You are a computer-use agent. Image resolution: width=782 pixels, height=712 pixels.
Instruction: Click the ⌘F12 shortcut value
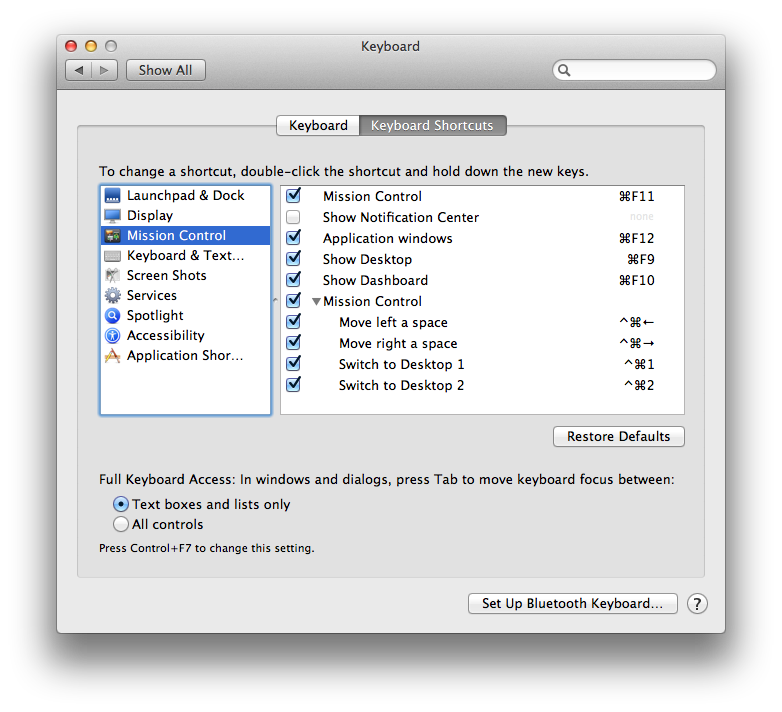tap(636, 238)
